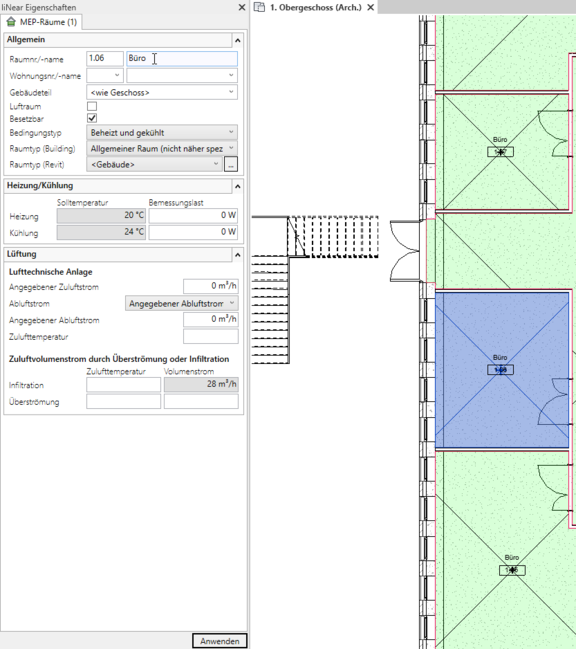Viewport: 576px width, 649px height.
Task: Close the 1. Obergeschoss (Arch.) view tab
Action: pyautogui.click(x=371, y=7)
